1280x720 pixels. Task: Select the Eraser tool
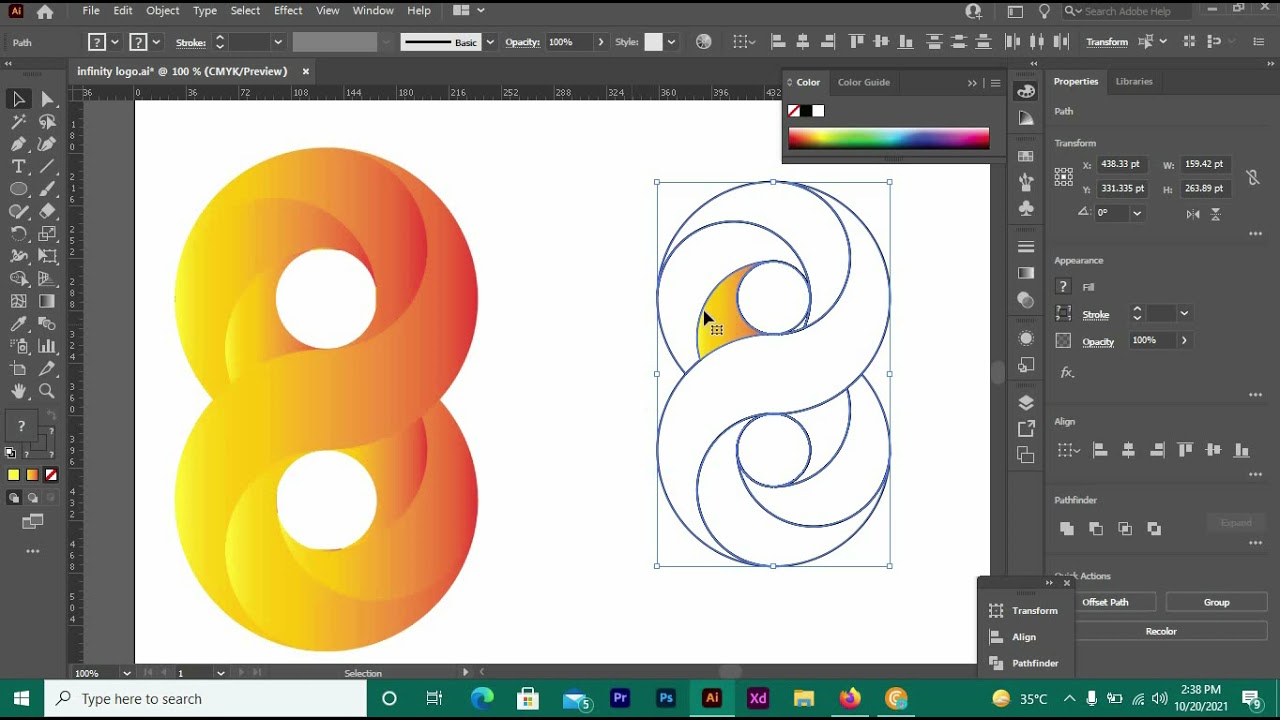coord(47,211)
